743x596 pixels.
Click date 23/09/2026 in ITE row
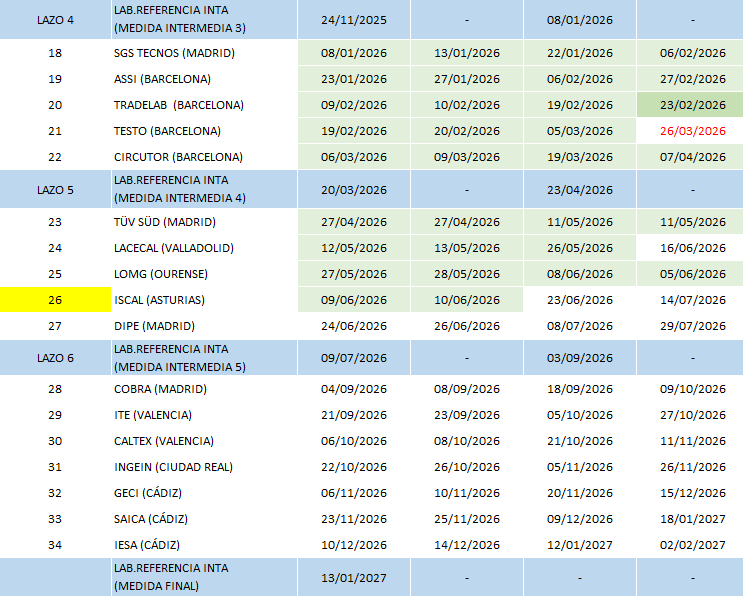coord(467,415)
